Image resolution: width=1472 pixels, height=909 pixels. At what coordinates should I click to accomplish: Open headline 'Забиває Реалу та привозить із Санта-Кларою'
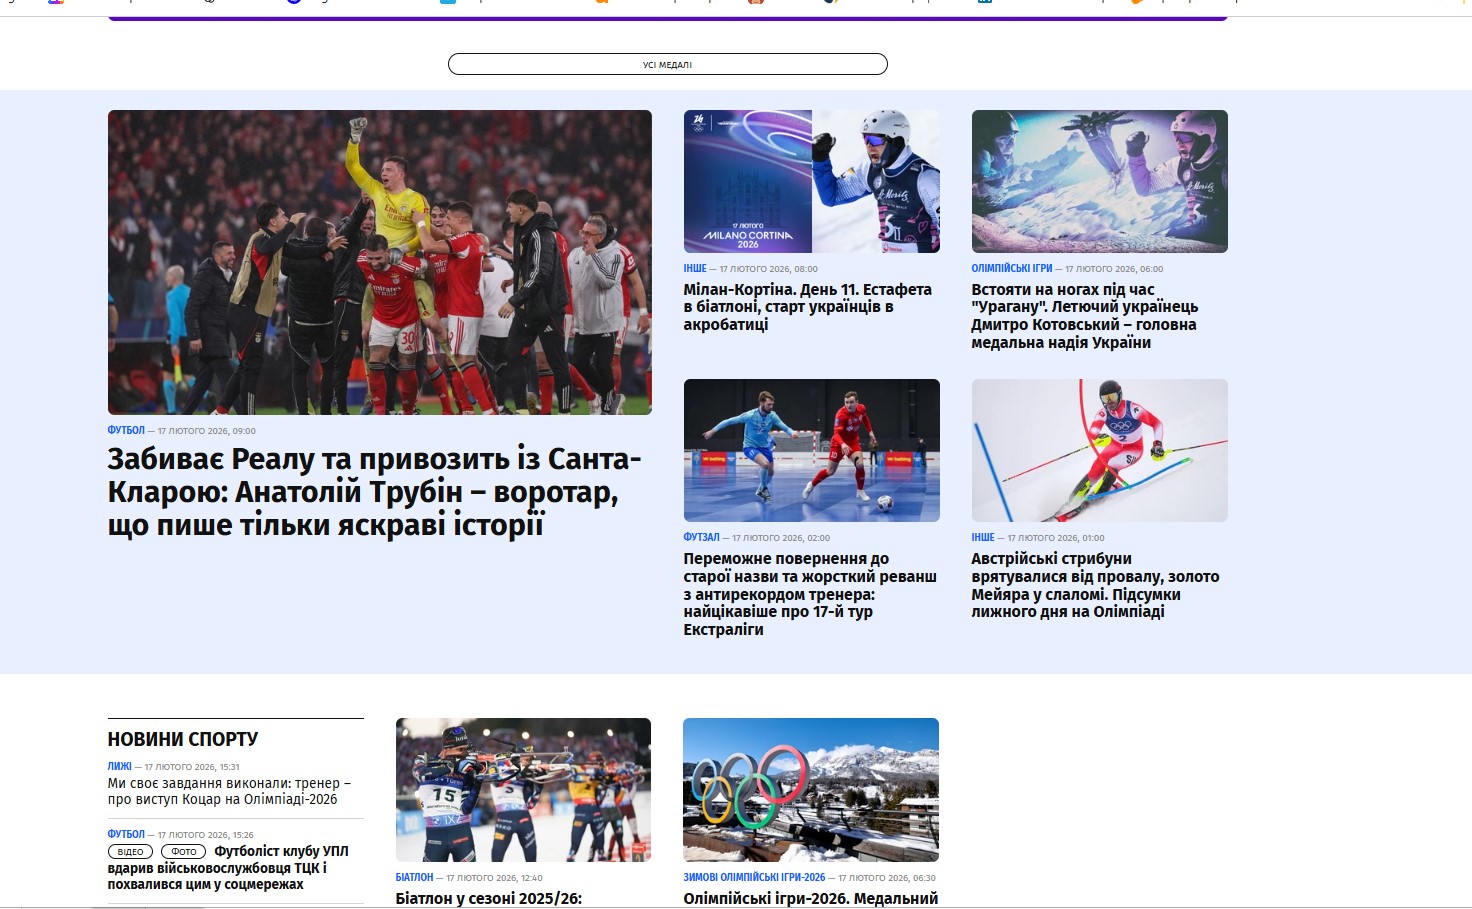click(x=375, y=492)
